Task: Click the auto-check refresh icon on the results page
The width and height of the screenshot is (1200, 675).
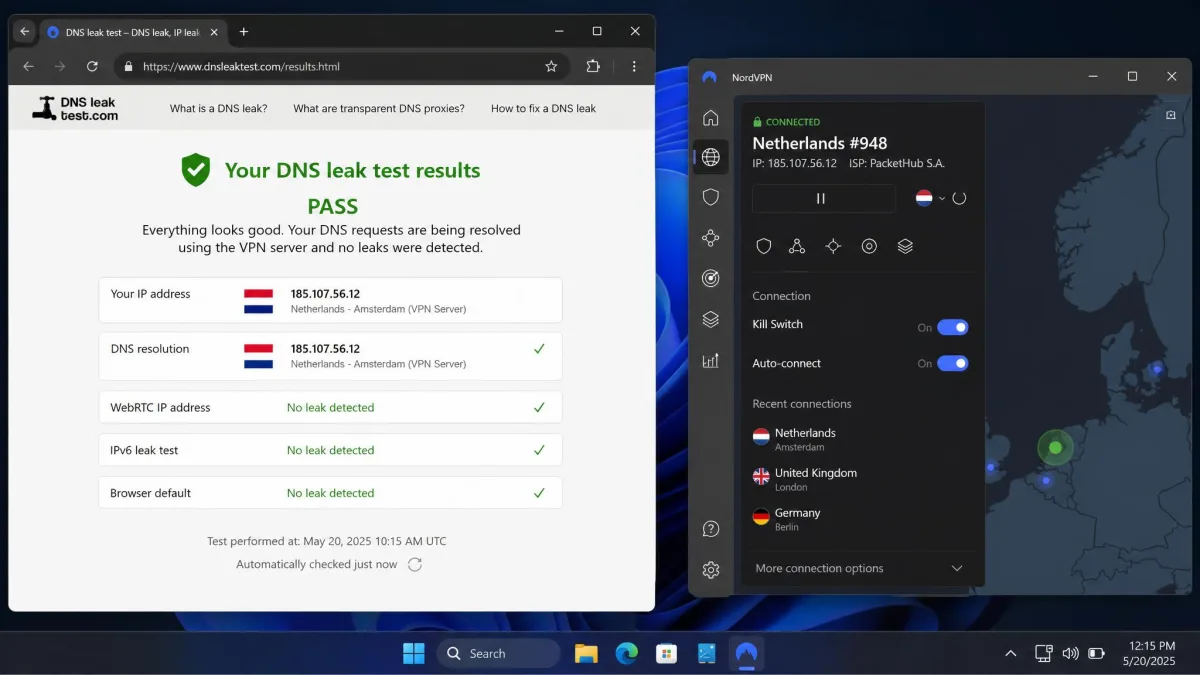Action: tap(415, 564)
